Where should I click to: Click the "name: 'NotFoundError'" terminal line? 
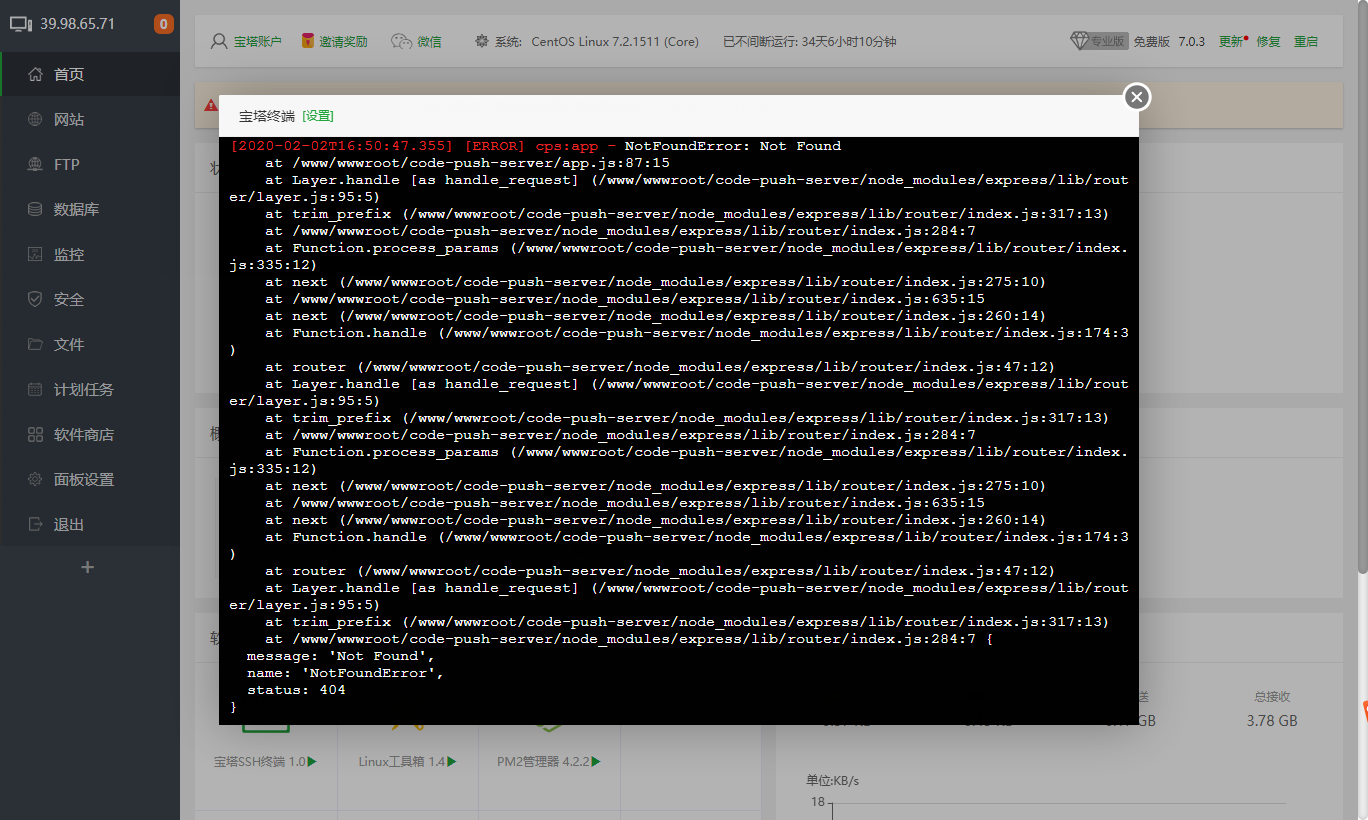345,673
